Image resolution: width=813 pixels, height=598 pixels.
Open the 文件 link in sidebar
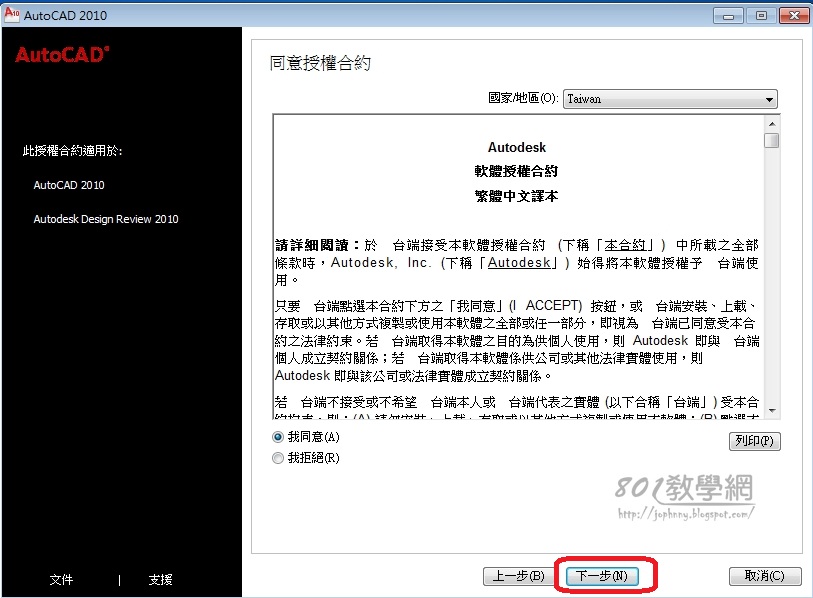[x=61, y=579]
